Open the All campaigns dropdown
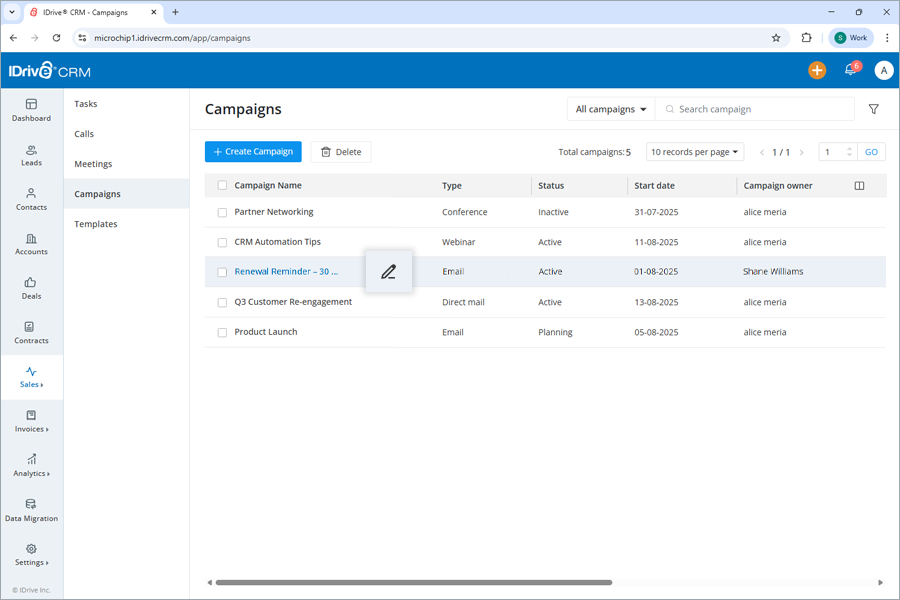 point(610,108)
